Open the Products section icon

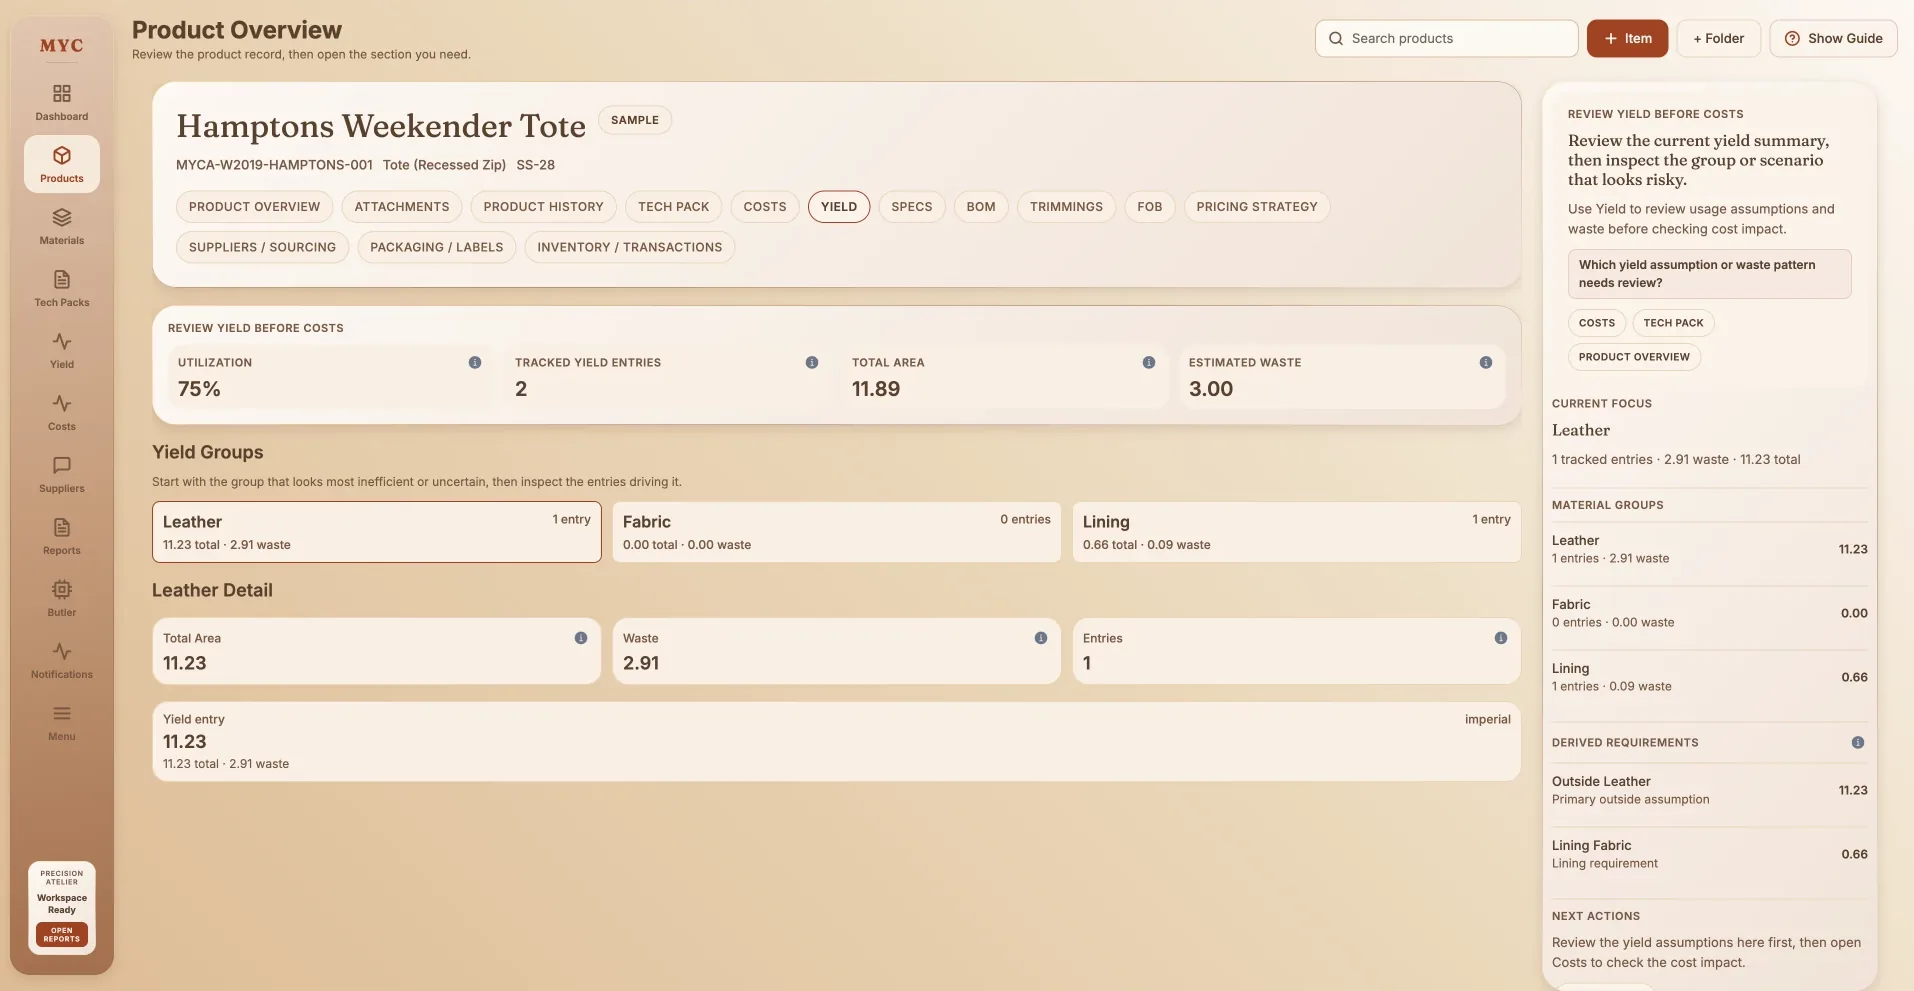tap(62, 164)
